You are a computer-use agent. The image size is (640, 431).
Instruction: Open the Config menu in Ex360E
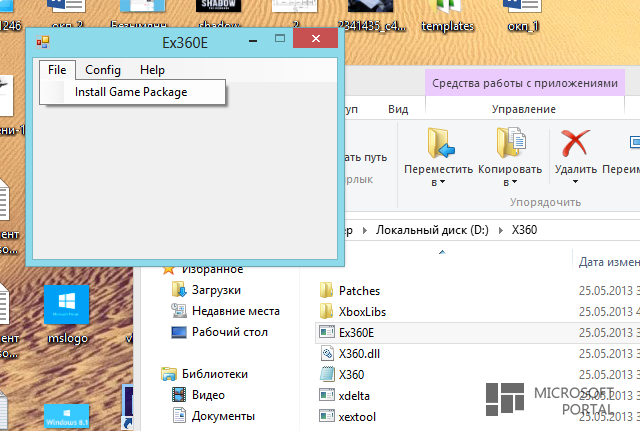click(x=103, y=70)
